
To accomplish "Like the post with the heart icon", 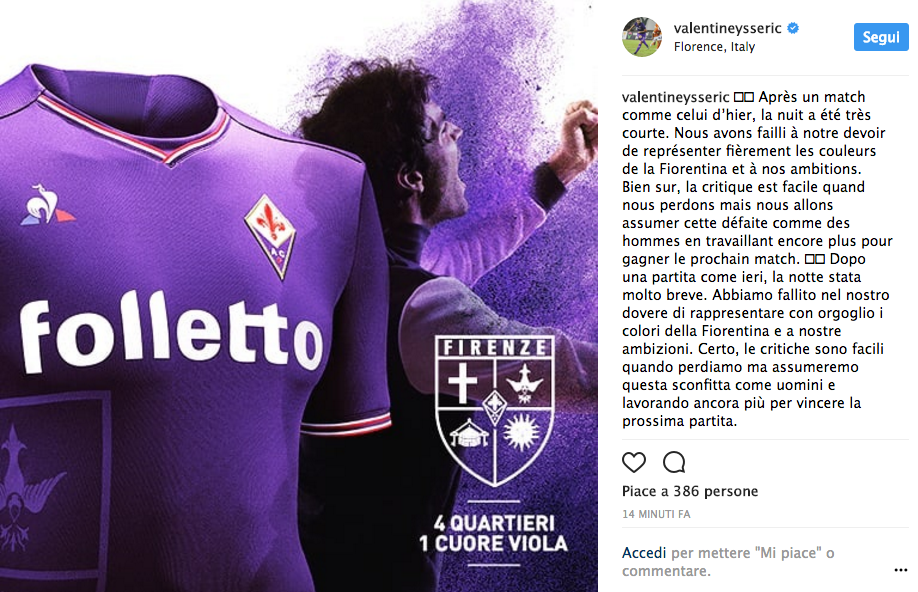I will pos(633,463).
